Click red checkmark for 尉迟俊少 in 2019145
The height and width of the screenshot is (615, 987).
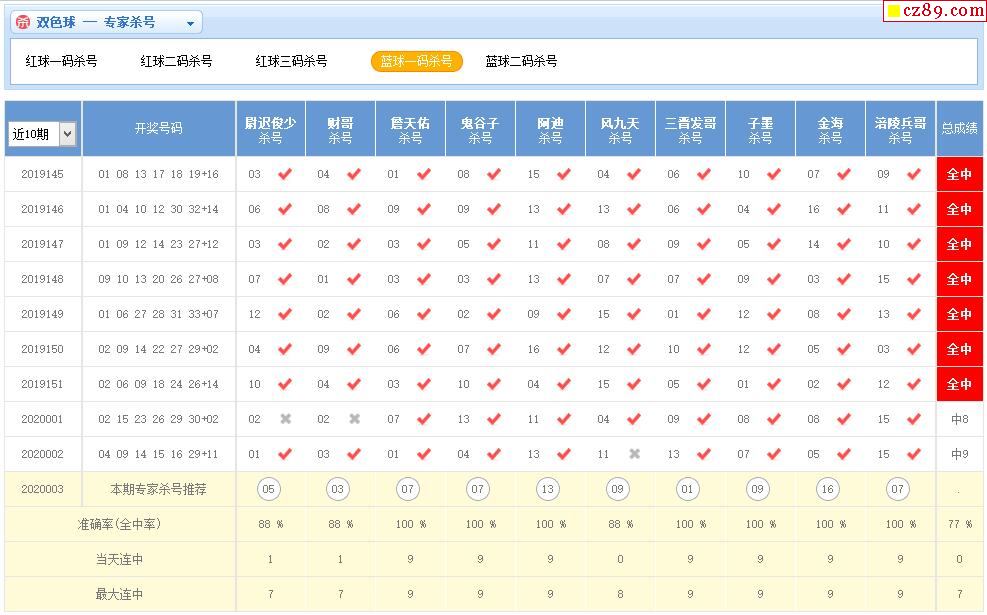(285, 174)
